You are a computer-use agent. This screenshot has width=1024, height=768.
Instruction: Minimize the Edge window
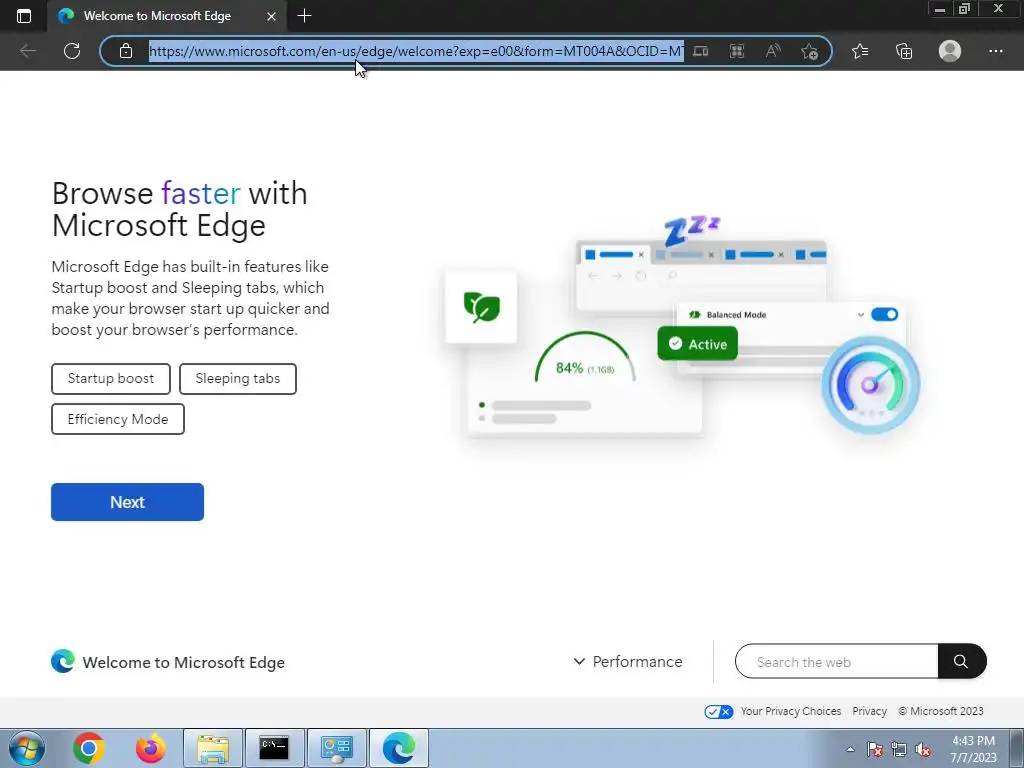(x=940, y=9)
